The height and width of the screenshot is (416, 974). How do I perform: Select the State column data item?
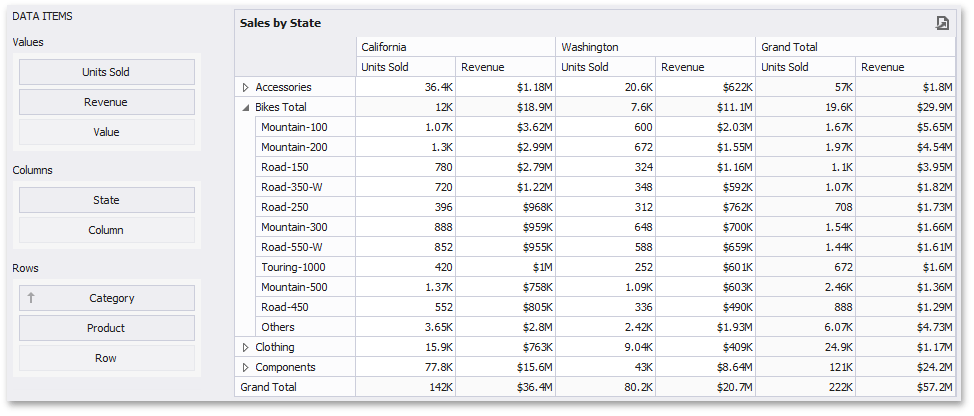point(106,200)
